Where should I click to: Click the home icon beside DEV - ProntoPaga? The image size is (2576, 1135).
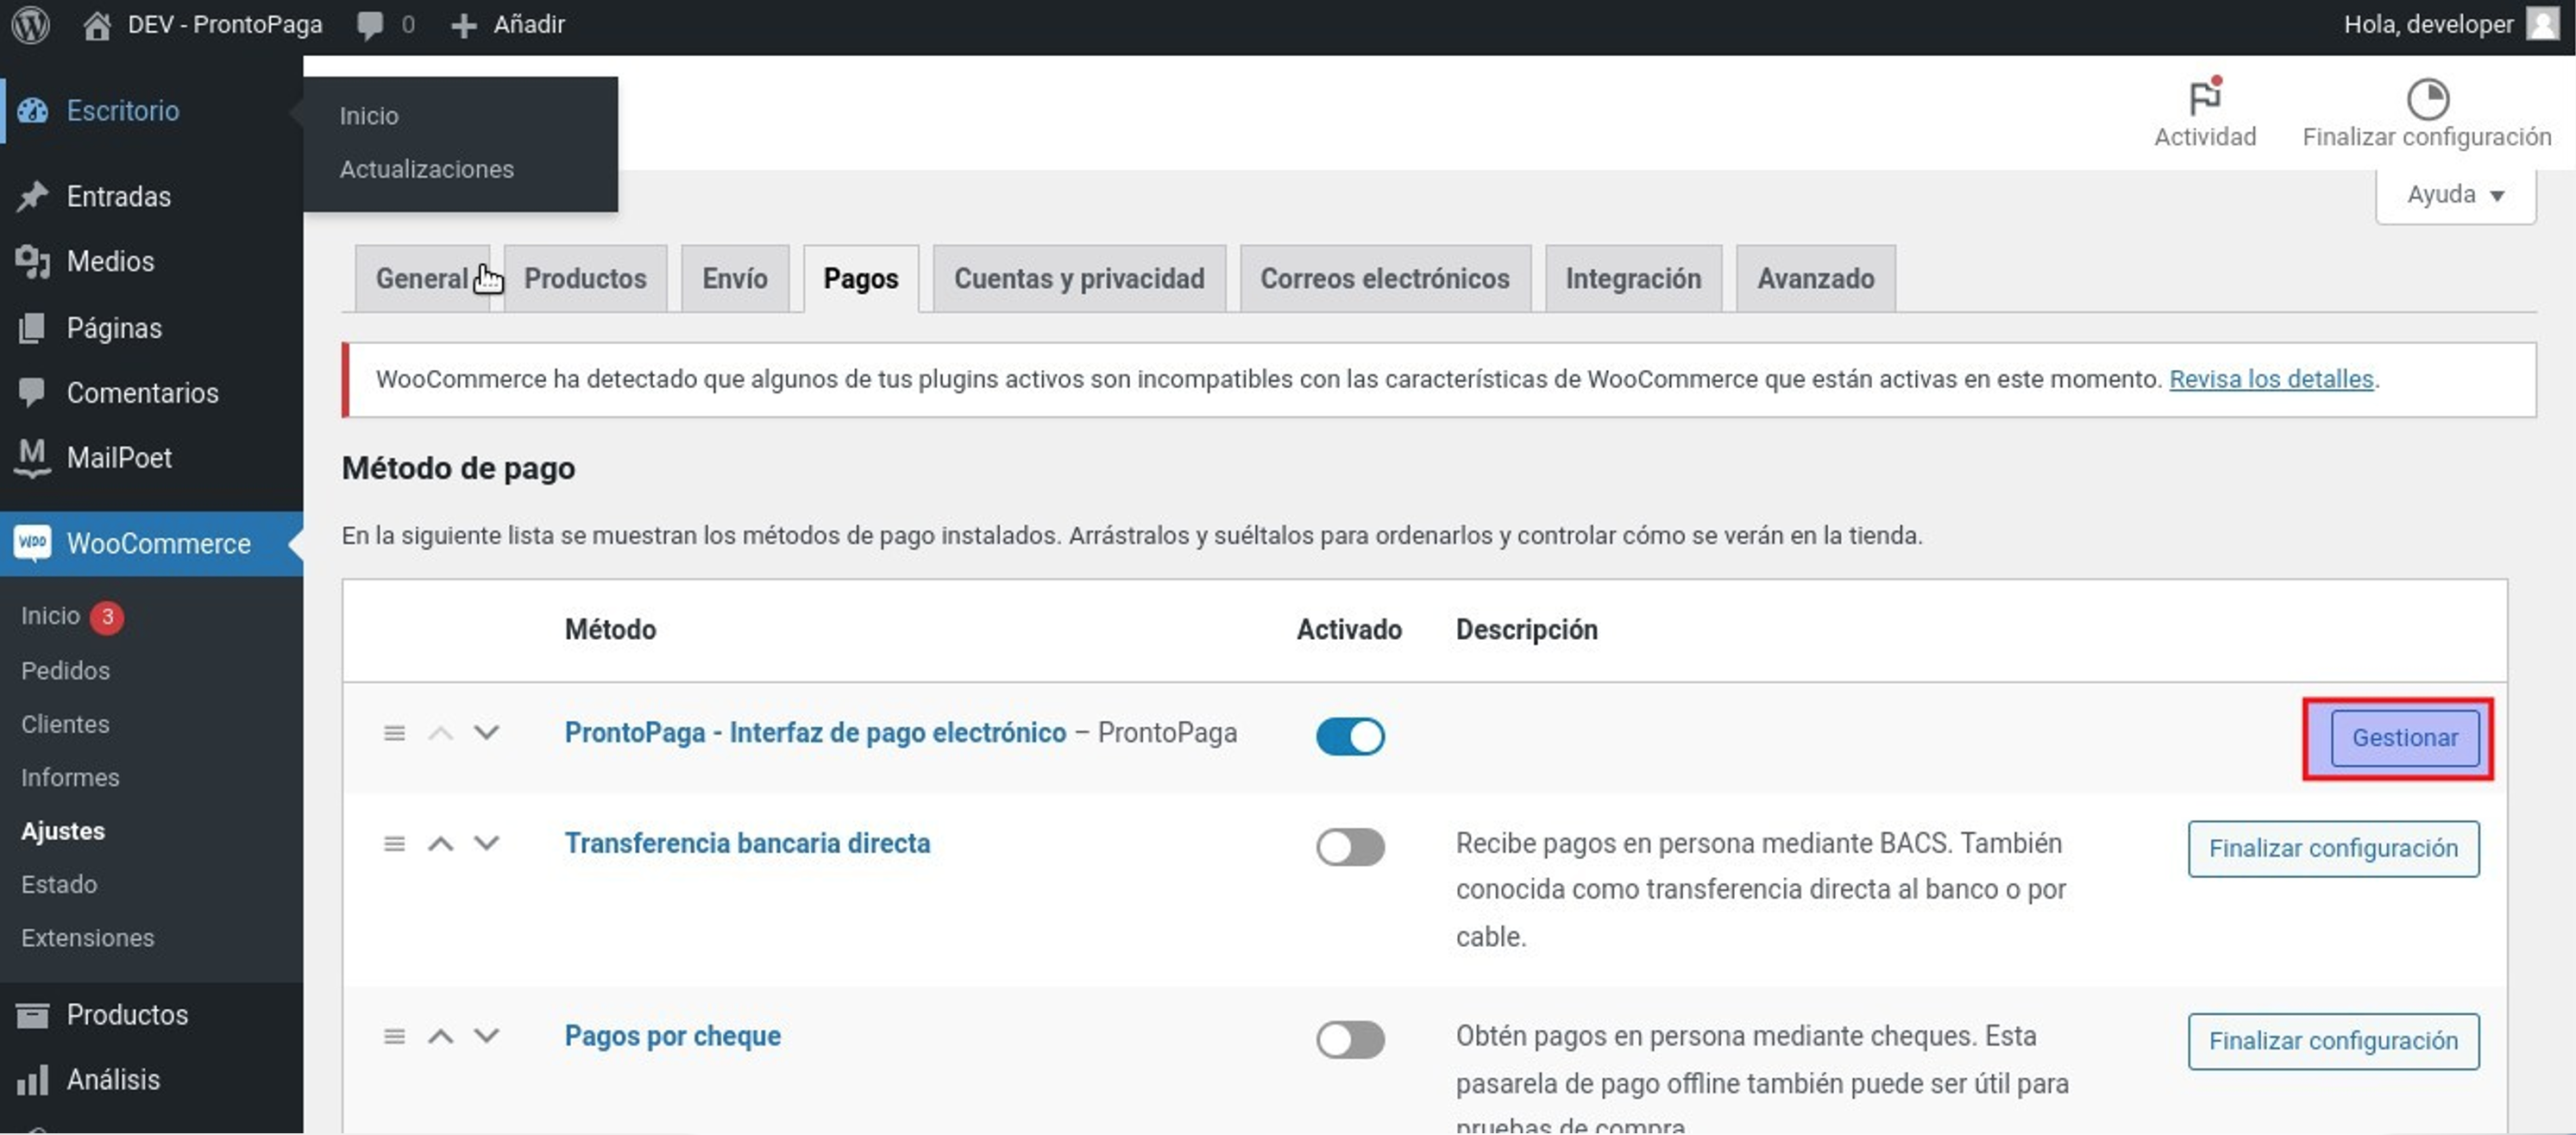[x=96, y=24]
